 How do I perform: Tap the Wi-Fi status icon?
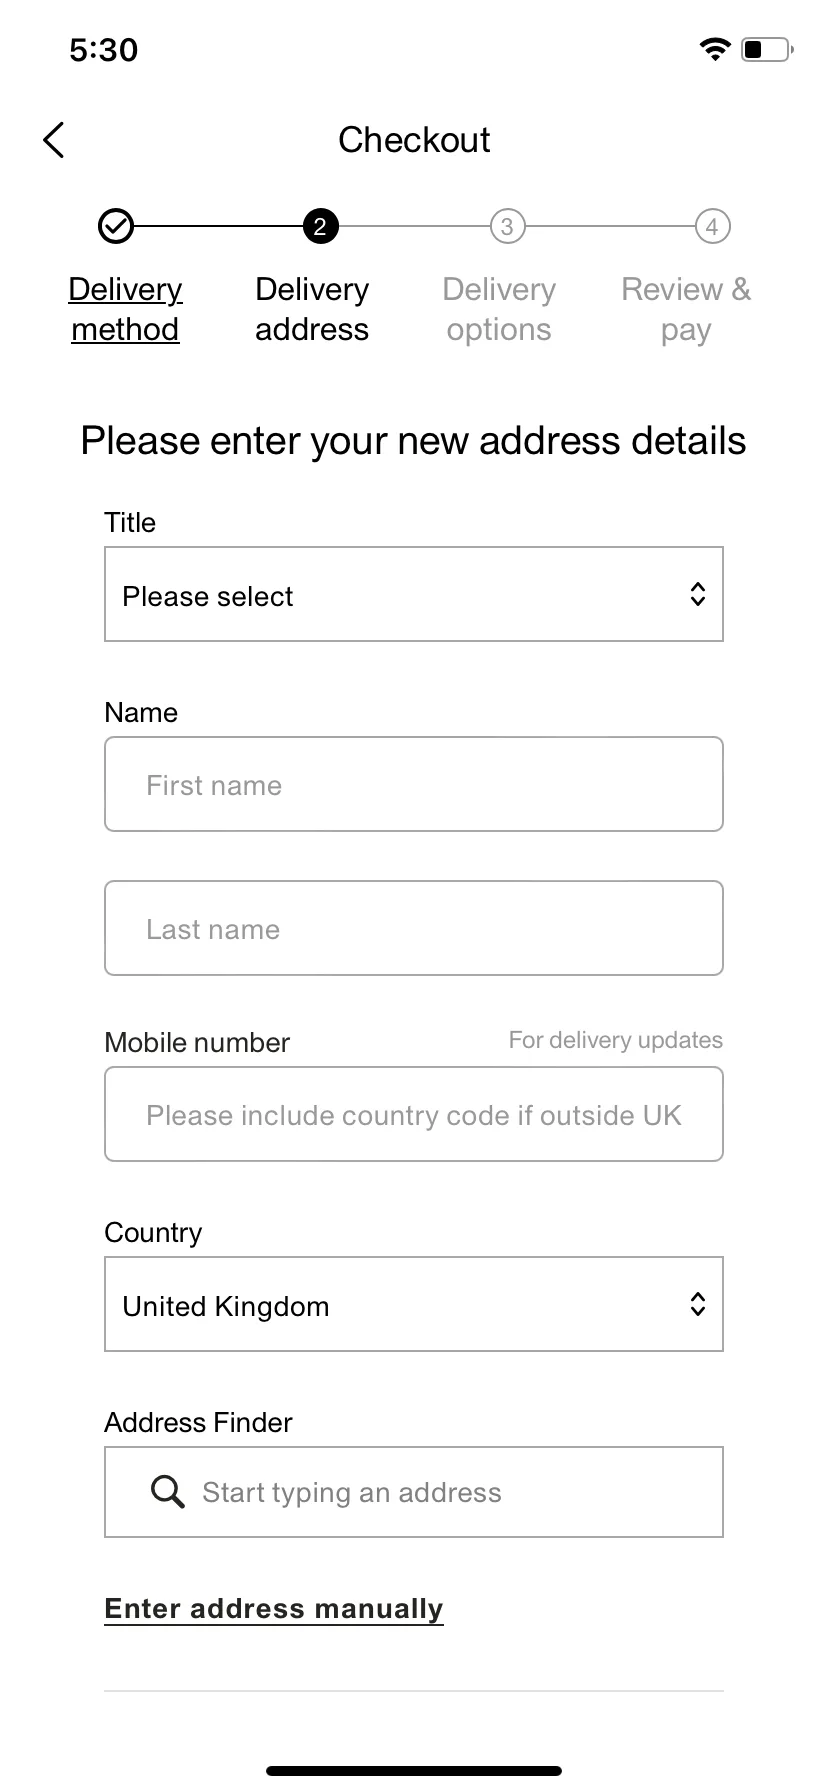(715, 49)
